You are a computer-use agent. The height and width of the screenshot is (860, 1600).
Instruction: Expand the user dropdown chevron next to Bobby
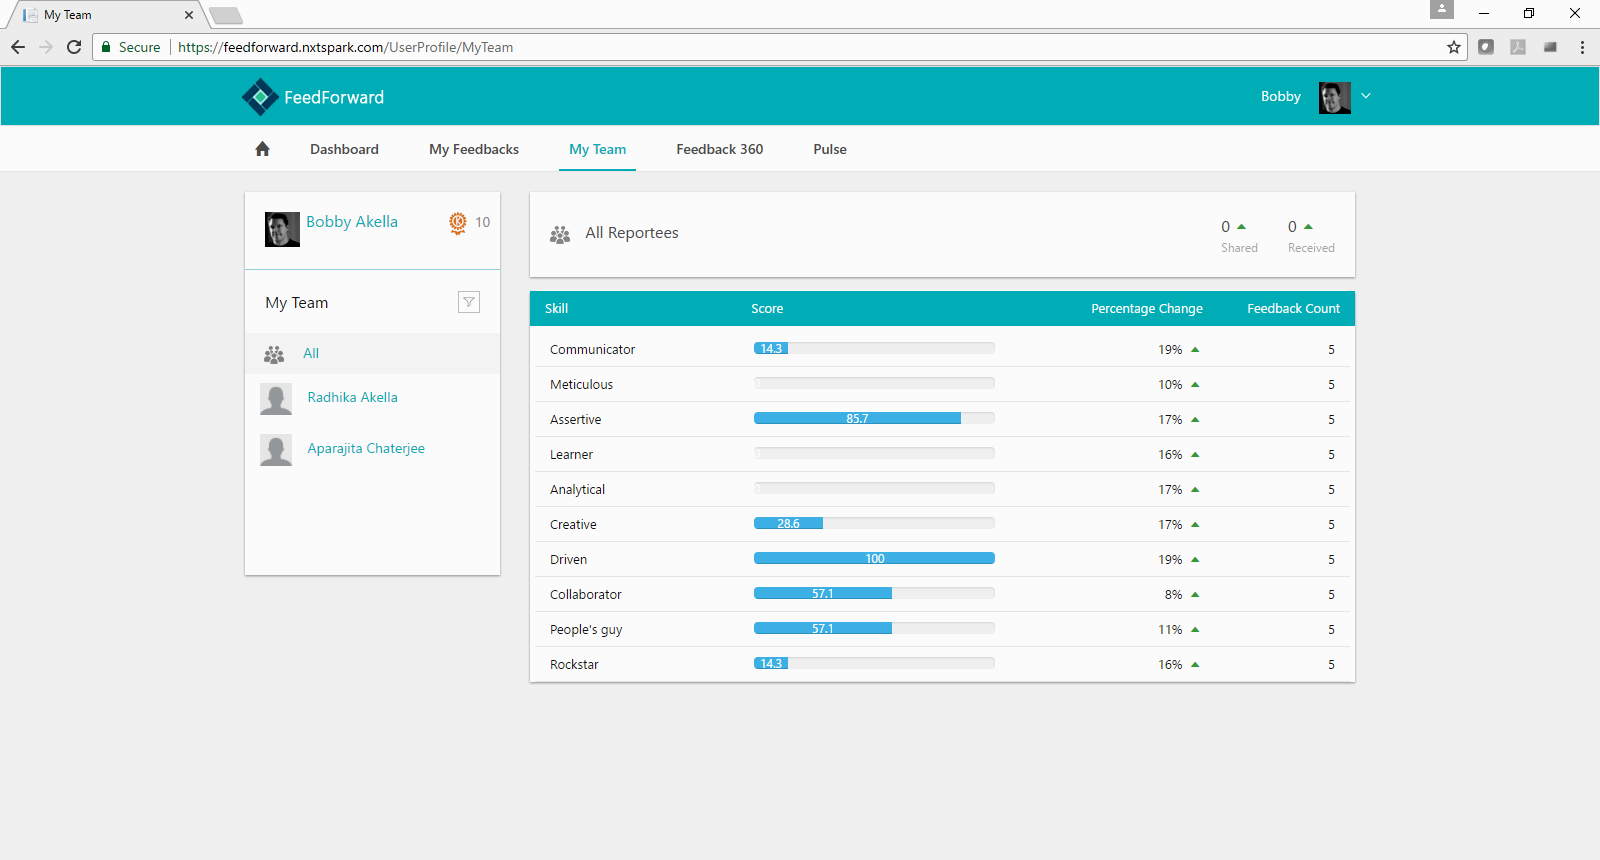[1366, 96]
